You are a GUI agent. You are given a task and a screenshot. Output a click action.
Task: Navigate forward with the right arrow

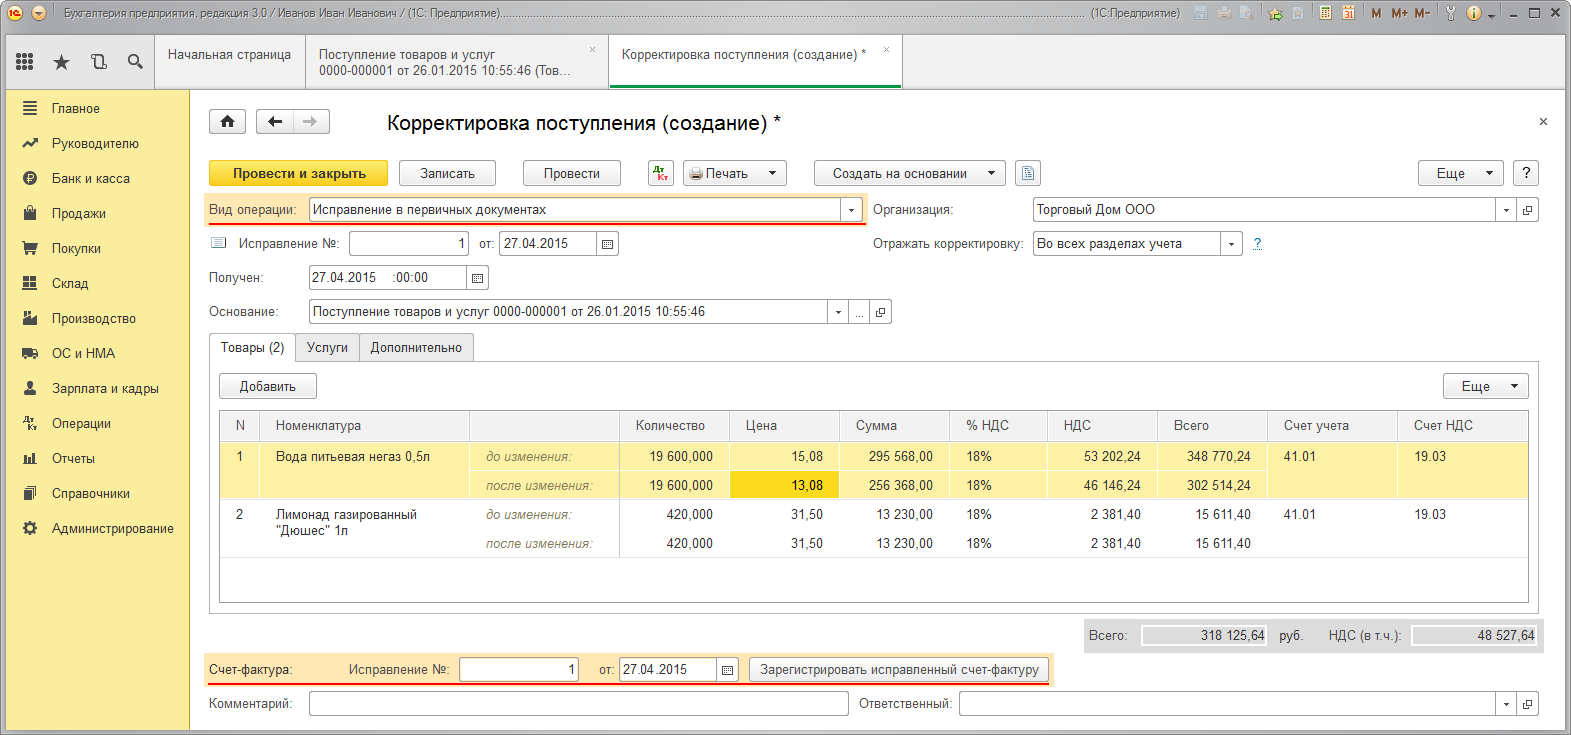point(310,122)
